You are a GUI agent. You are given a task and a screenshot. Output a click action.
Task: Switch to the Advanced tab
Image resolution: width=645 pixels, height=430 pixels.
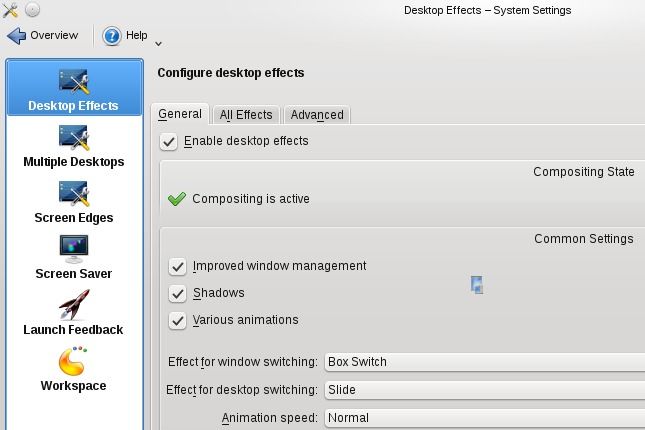click(x=317, y=115)
